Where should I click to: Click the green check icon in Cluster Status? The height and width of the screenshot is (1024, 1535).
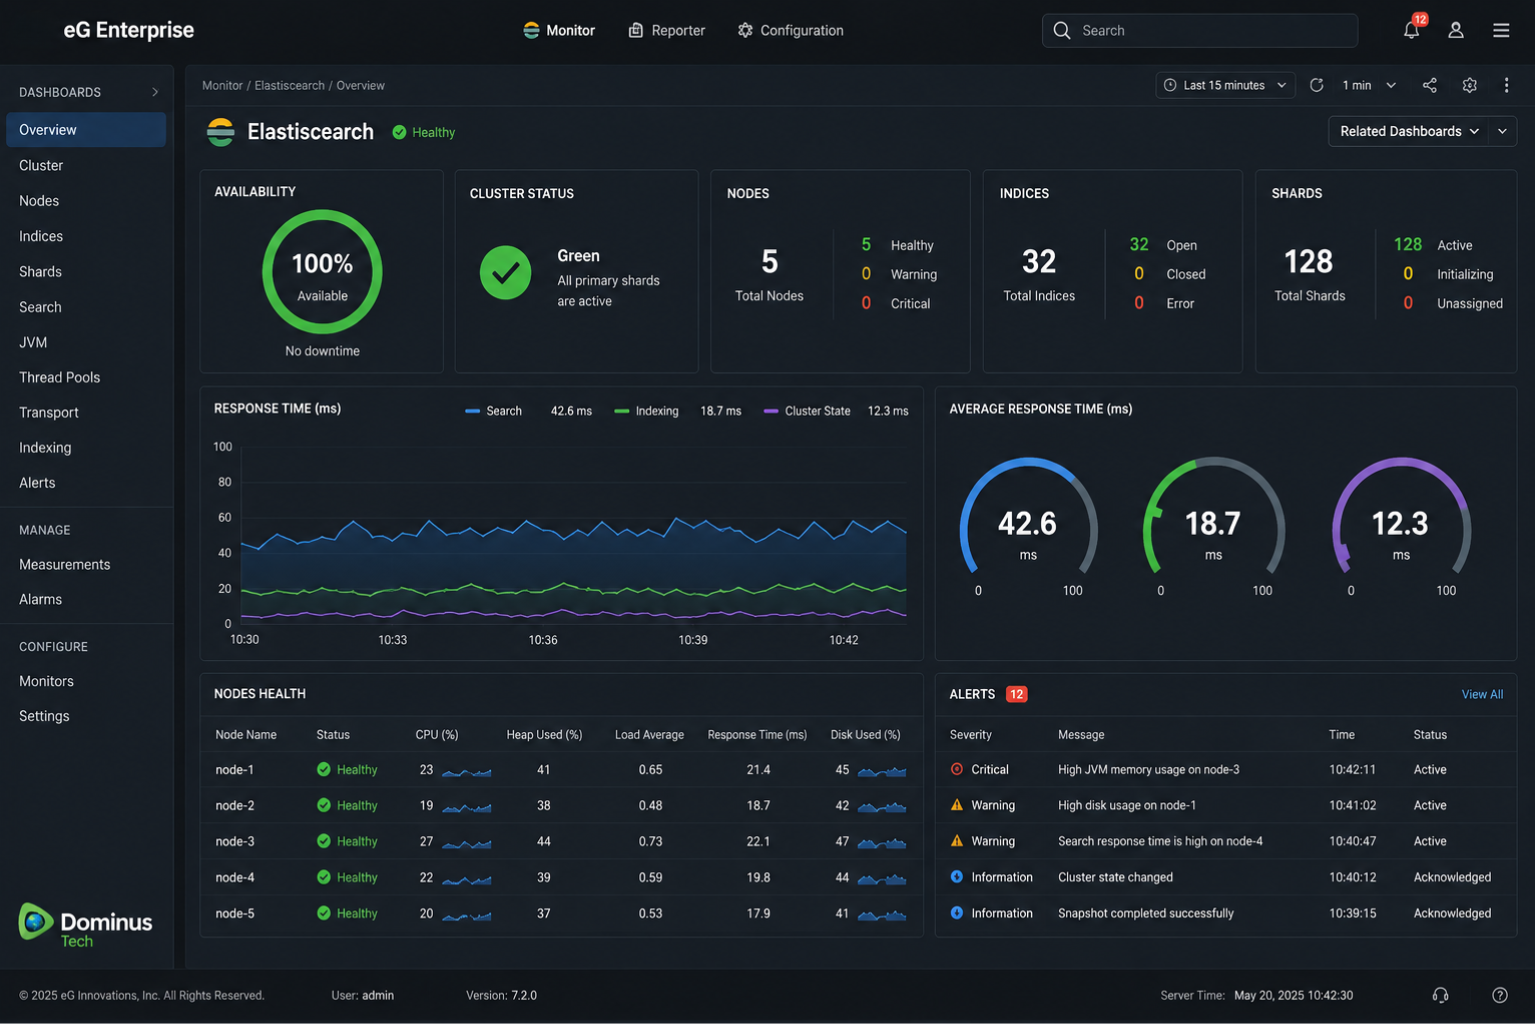coord(505,272)
